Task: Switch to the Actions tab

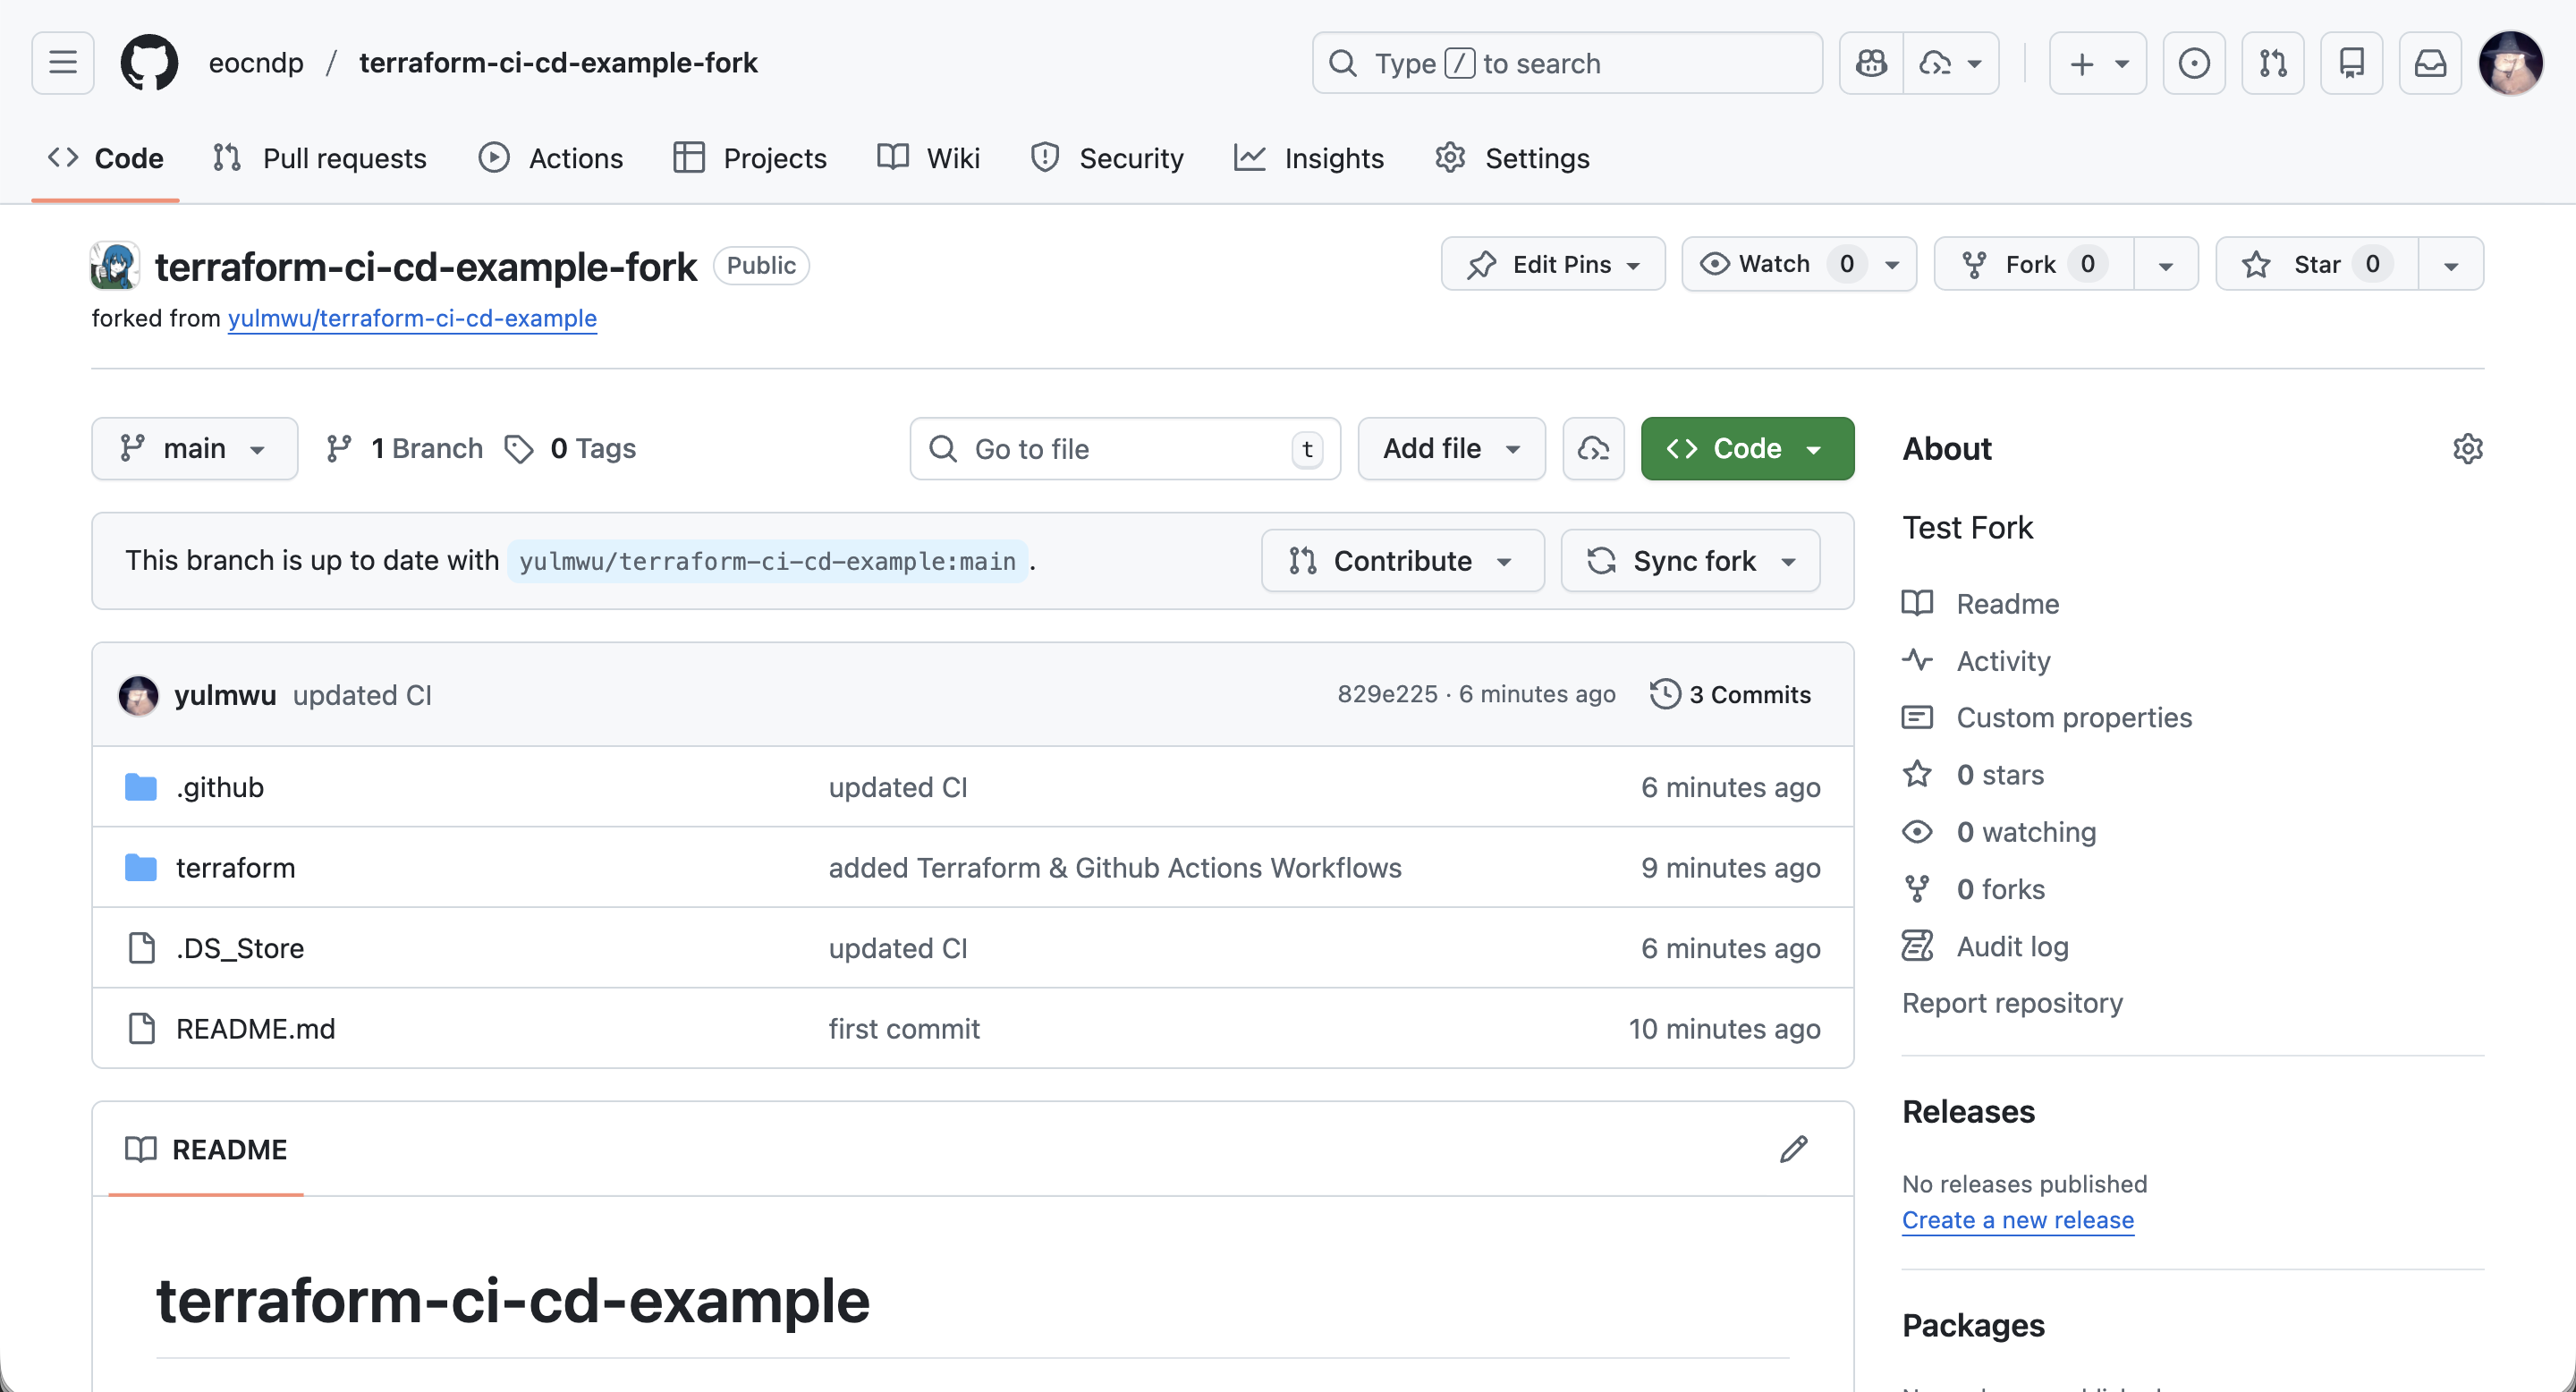Action: click(x=551, y=158)
